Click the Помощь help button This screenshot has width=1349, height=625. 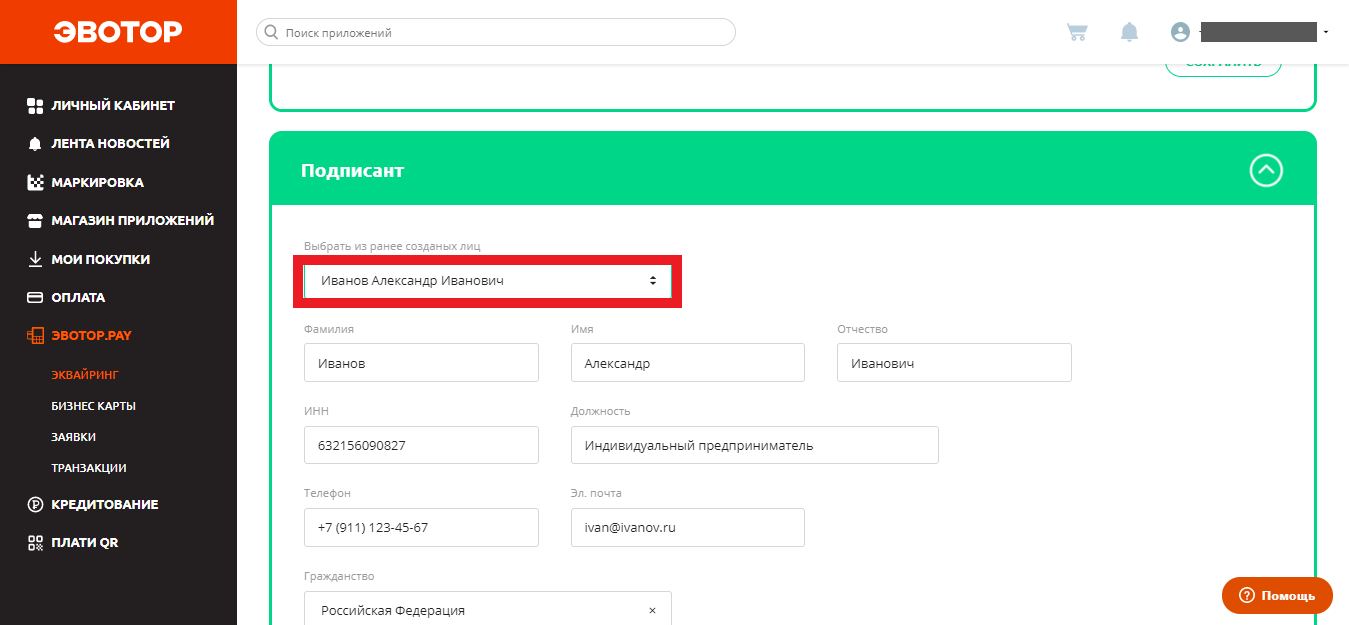[x=1277, y=595]
